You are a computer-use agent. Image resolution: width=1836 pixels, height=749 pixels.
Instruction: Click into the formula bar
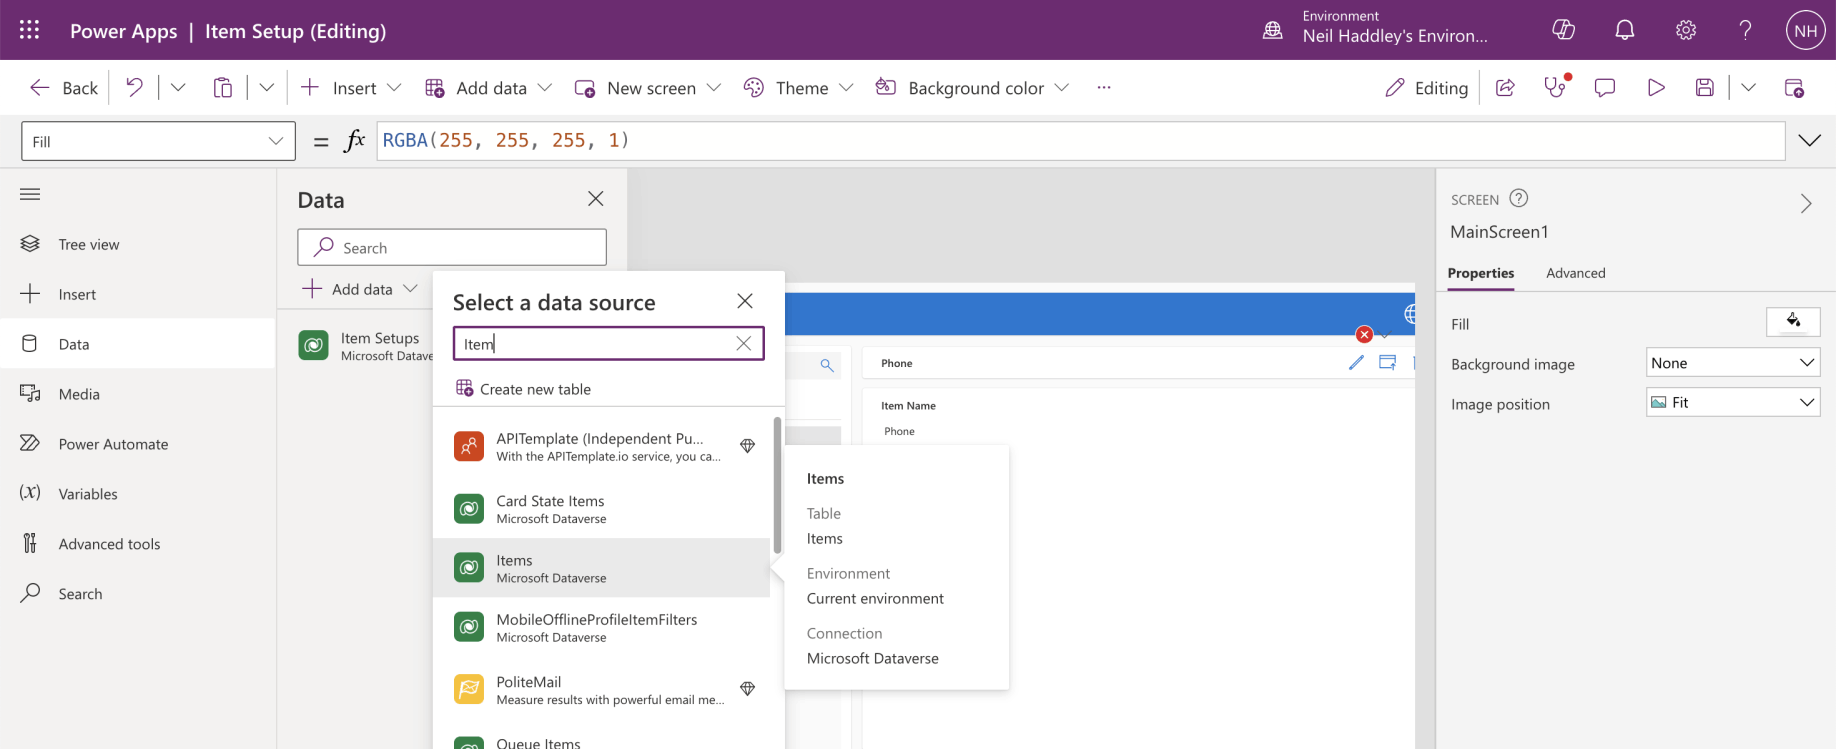pyautogui.click(x=1080, y=141)
